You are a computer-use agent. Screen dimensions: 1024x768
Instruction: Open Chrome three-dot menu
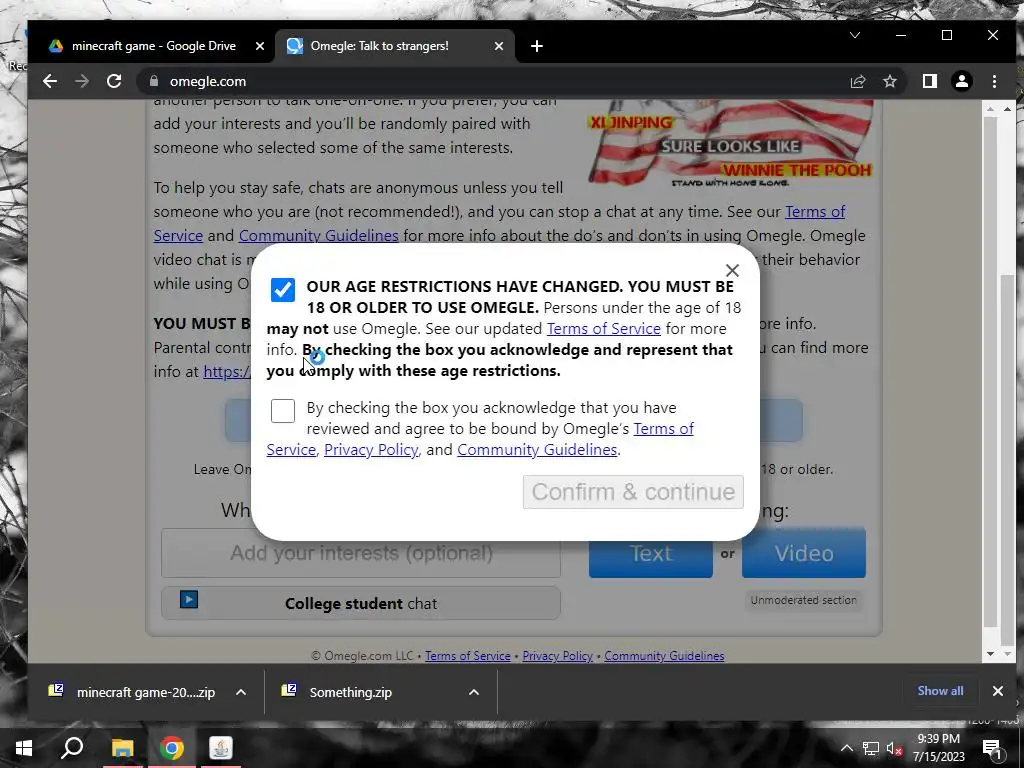(995, 81)
